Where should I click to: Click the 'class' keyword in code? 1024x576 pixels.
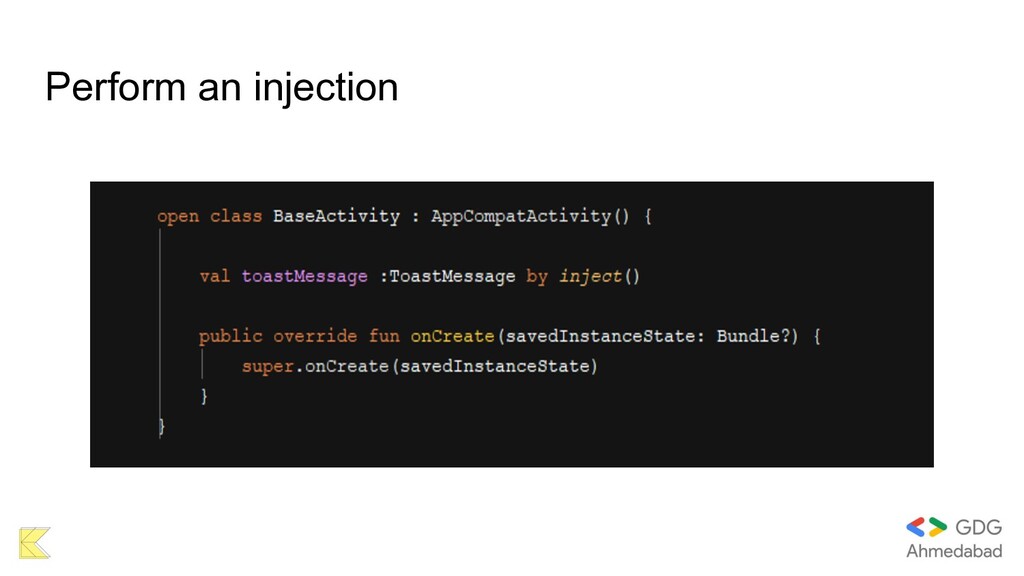[236, 216]
